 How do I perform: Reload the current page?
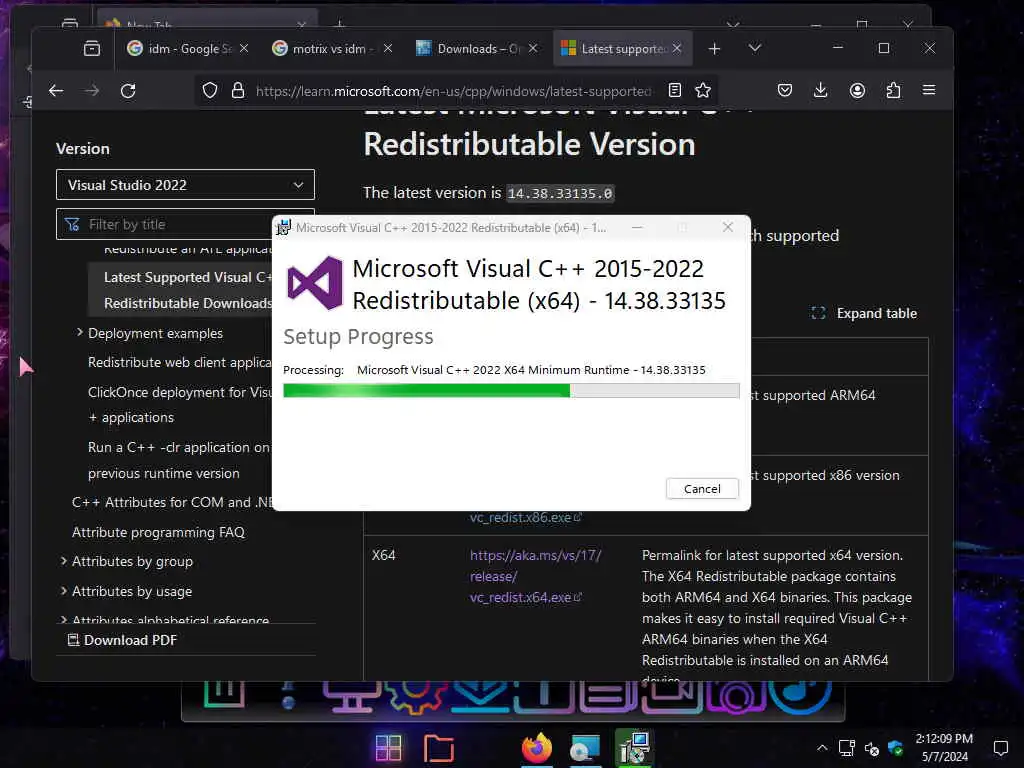[128, 91]
